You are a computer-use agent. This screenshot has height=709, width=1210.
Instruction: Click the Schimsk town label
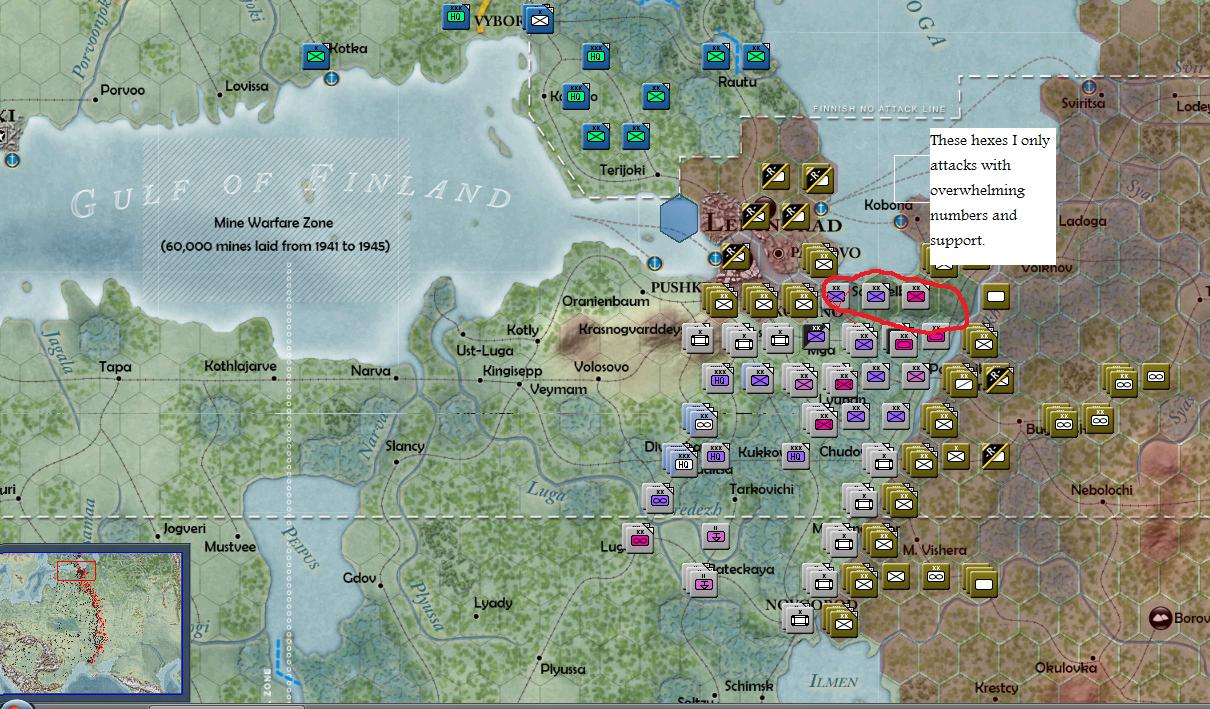point(749,686)
